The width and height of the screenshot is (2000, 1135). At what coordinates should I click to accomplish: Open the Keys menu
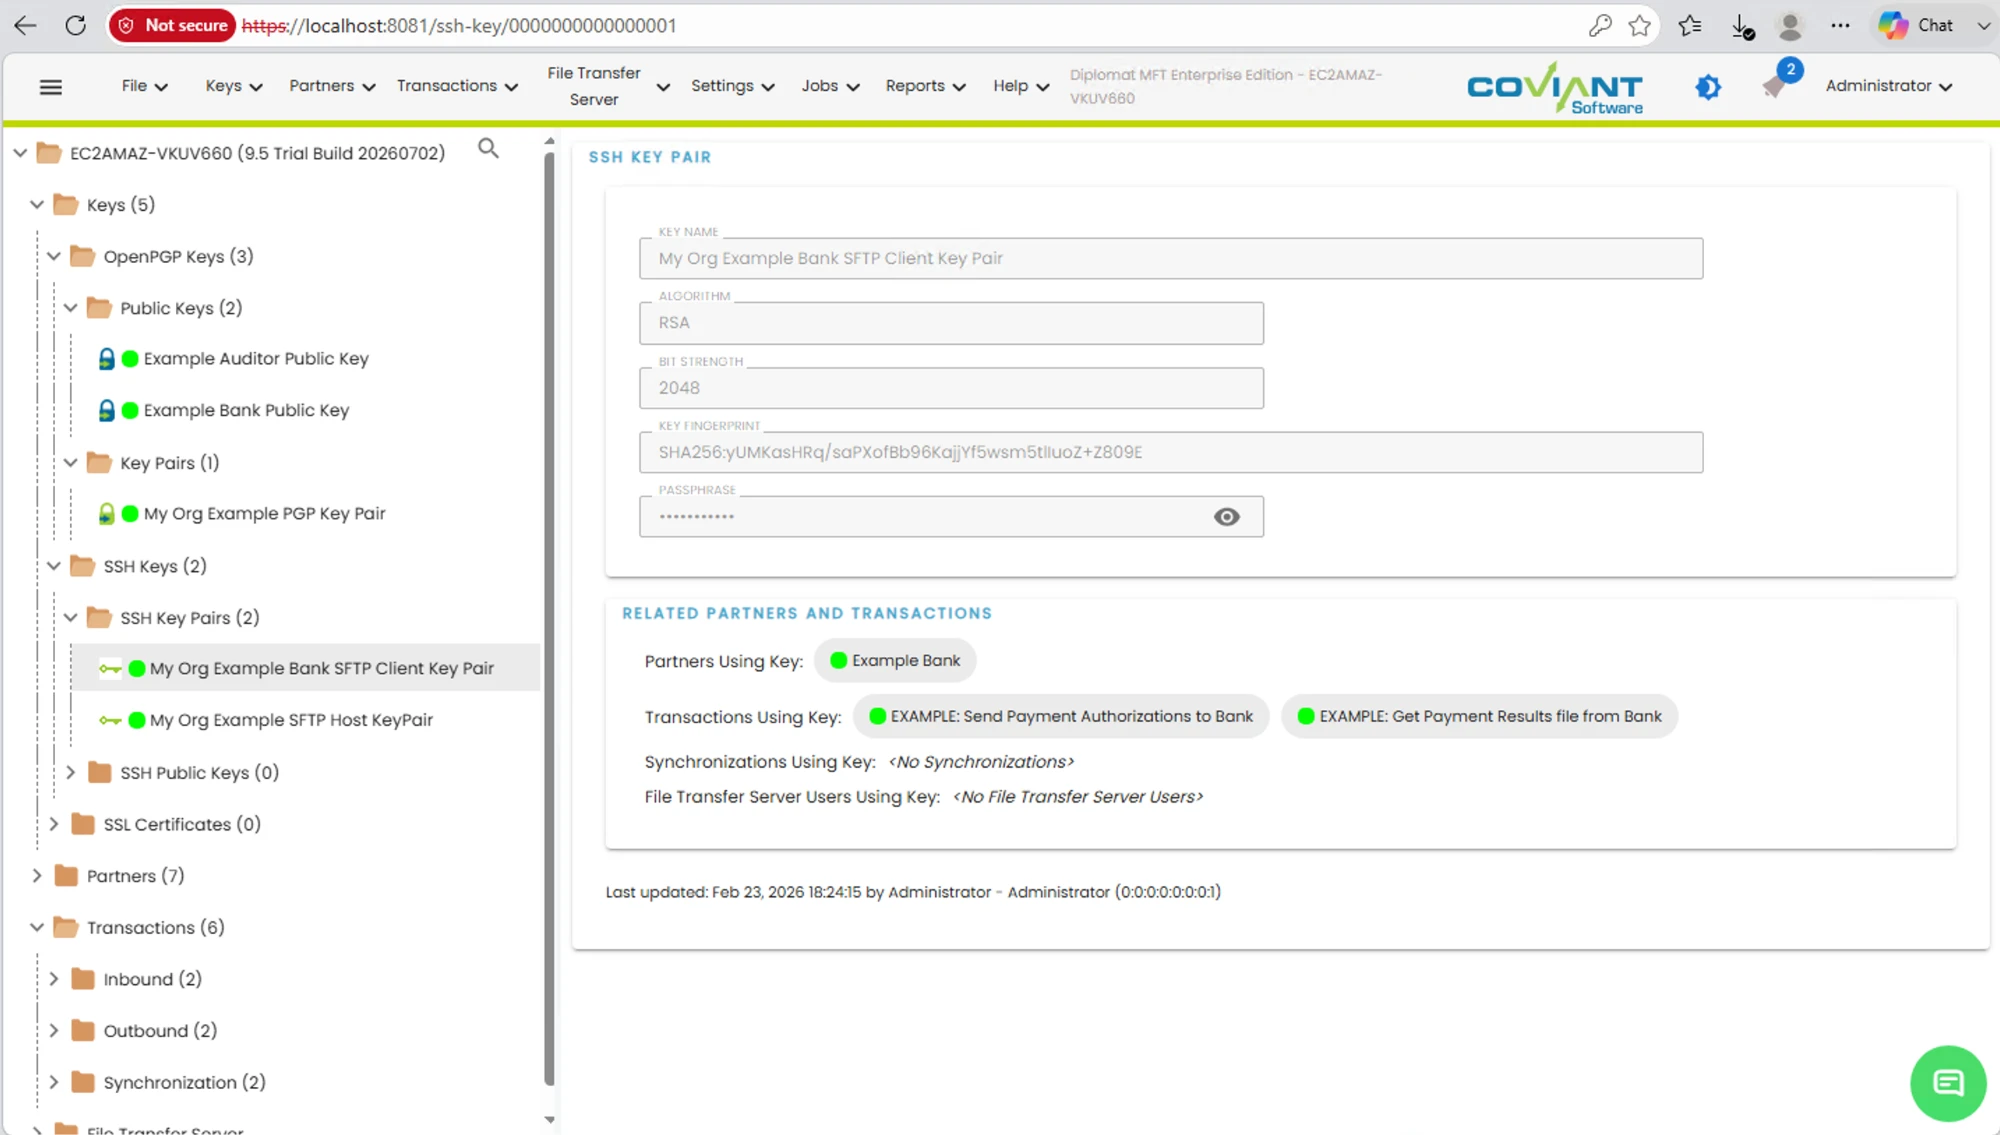[x=233, y=86]
